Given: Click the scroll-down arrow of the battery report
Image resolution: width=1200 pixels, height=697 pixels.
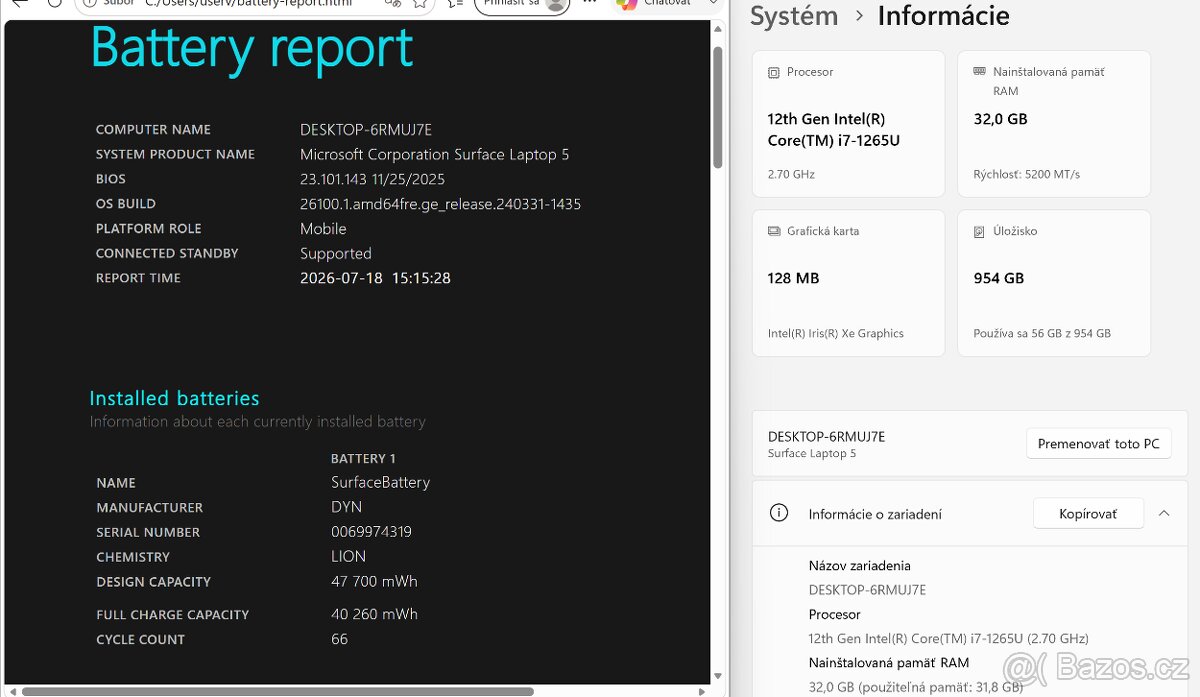Looking at the screenshot, I should coord(717,676).
